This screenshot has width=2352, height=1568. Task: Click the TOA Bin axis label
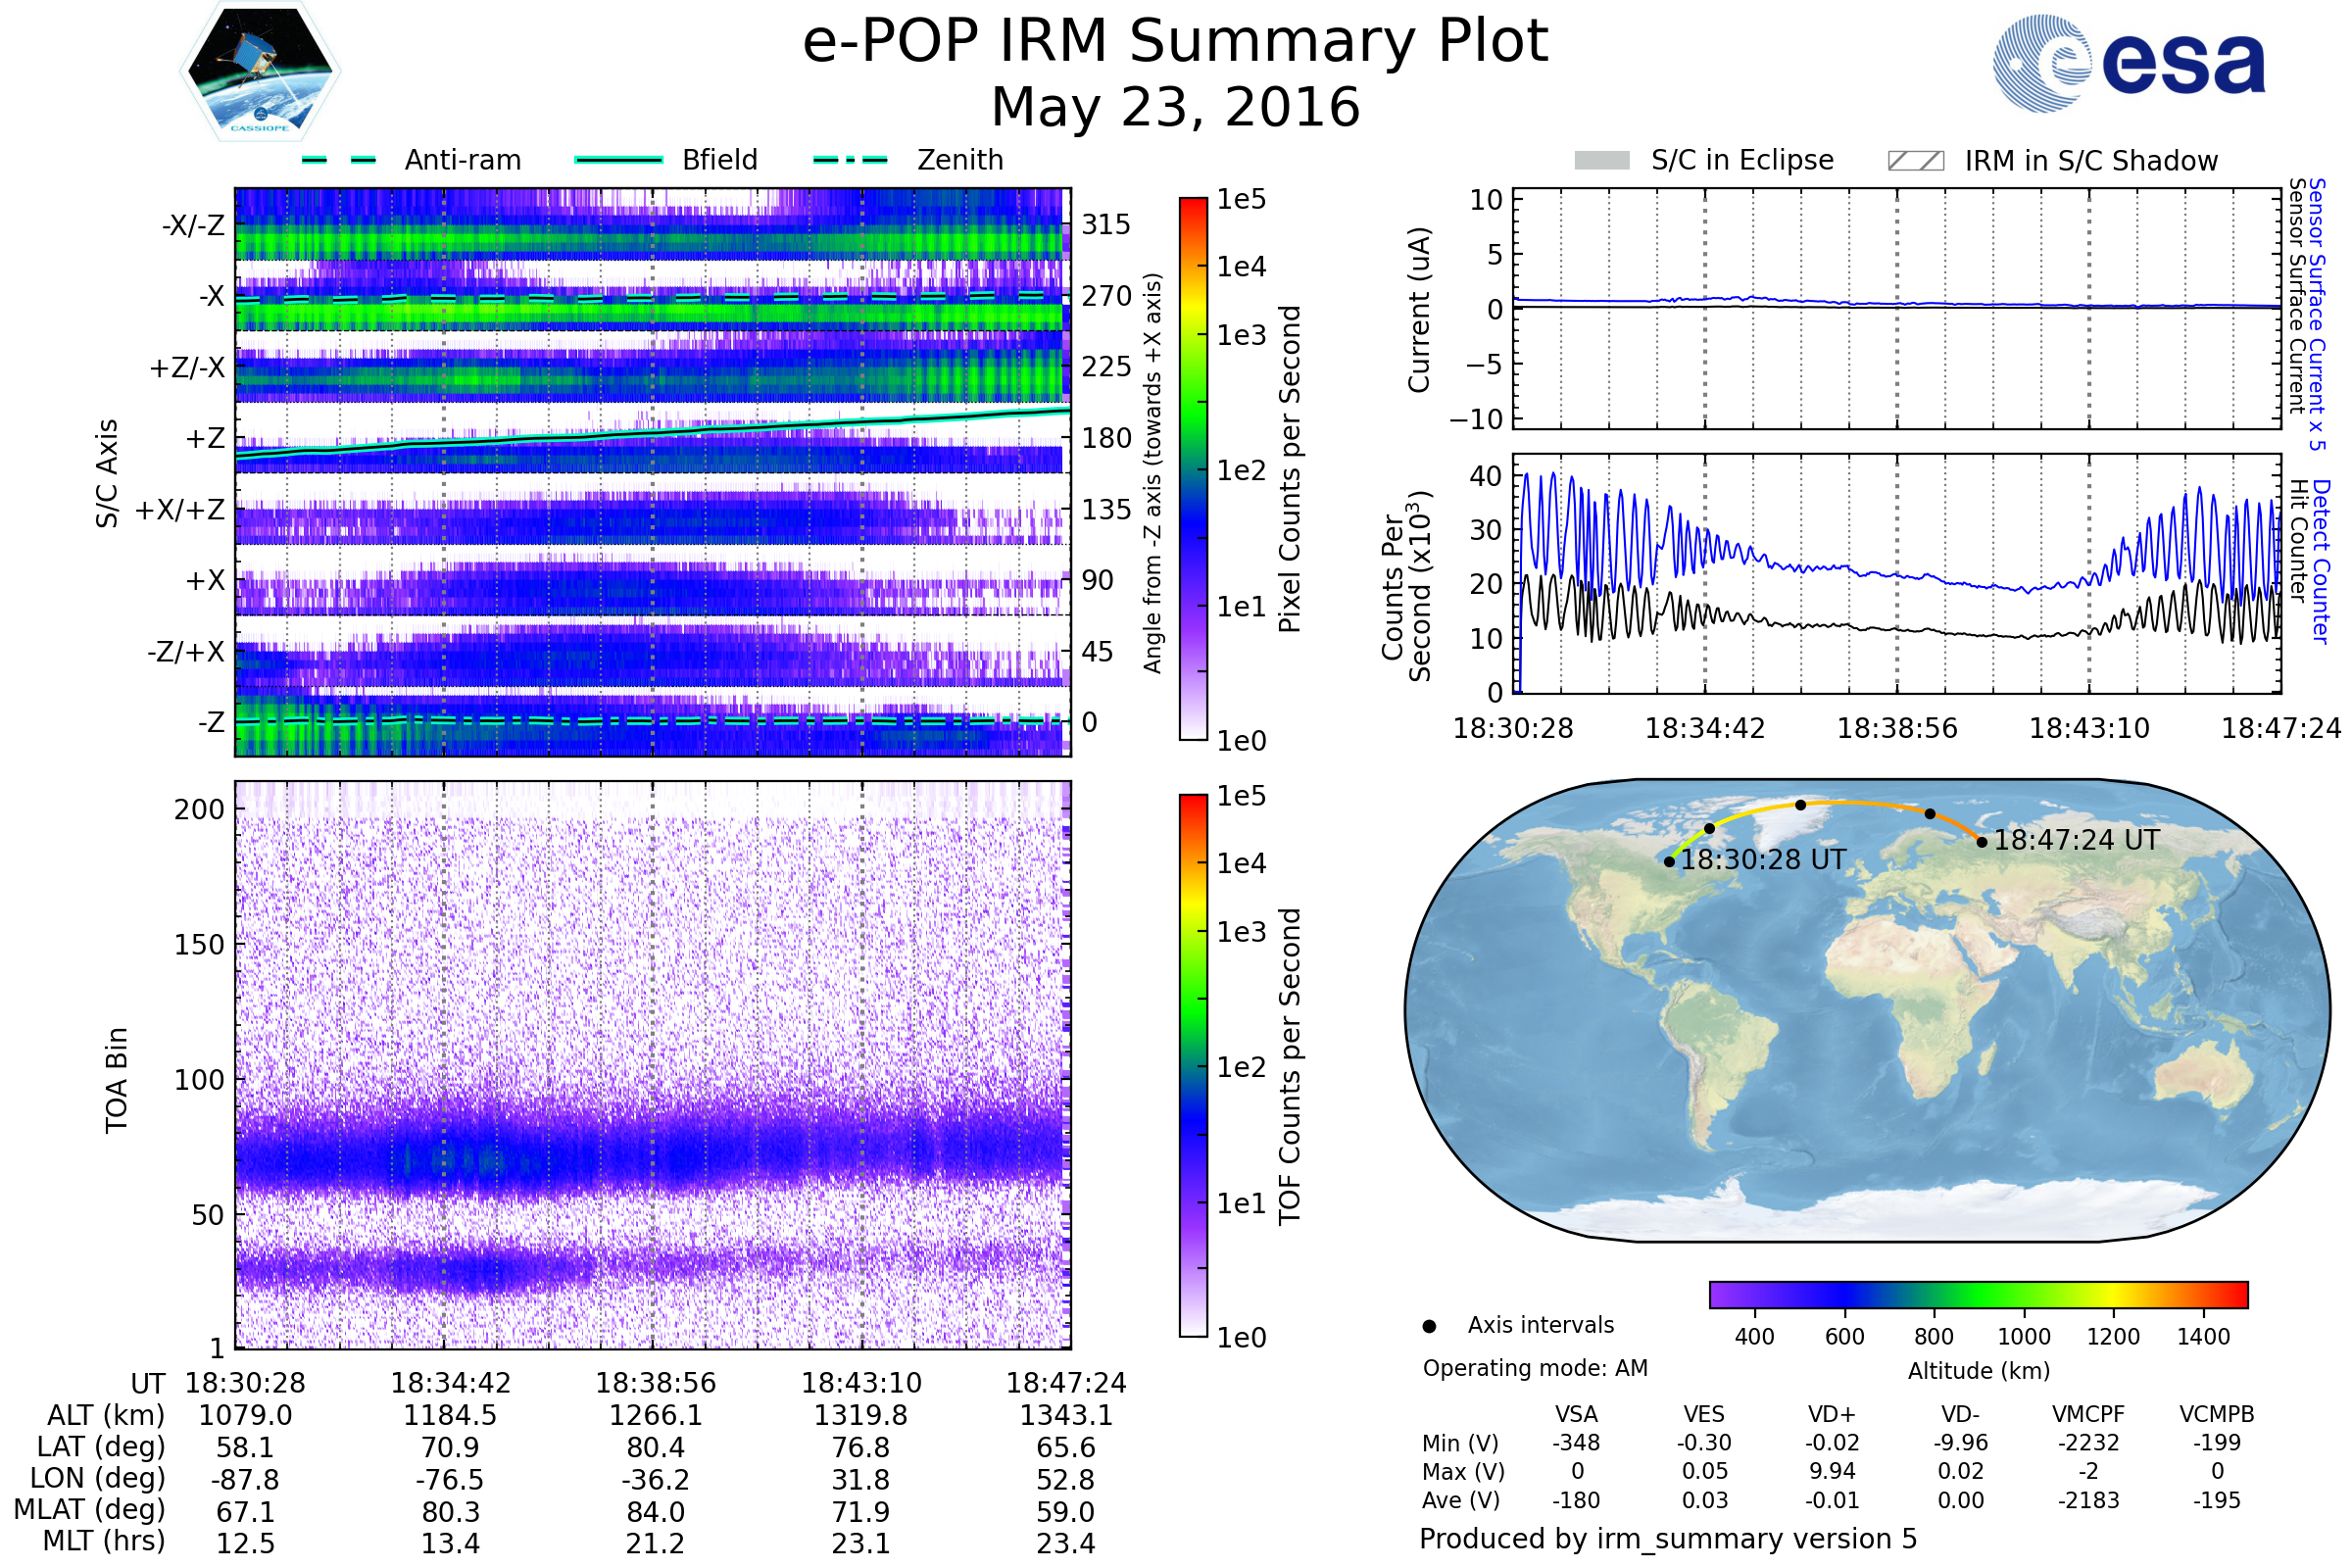(116, 1080)
